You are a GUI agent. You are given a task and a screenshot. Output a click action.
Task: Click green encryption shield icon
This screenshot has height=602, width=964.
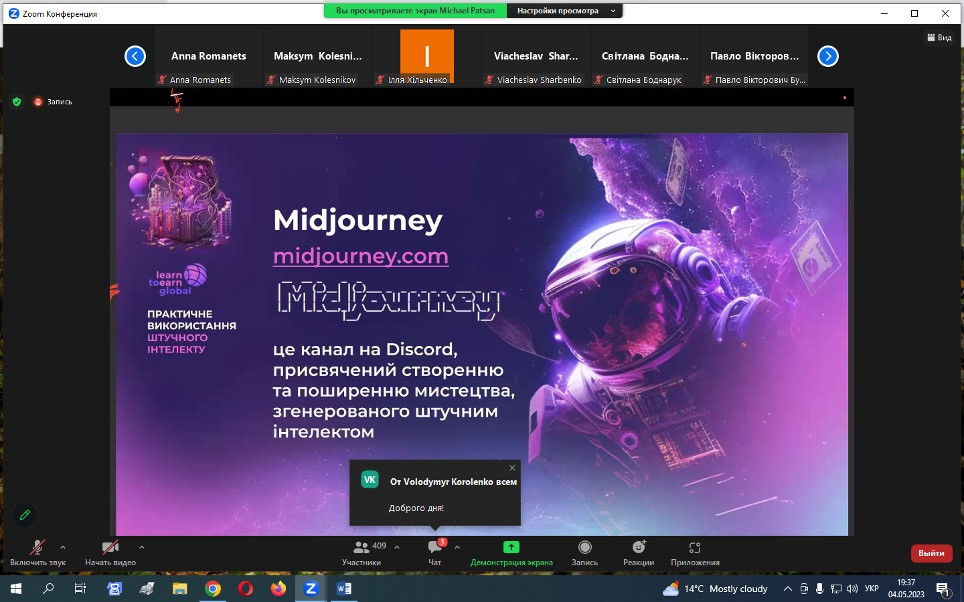pos(17,101)
